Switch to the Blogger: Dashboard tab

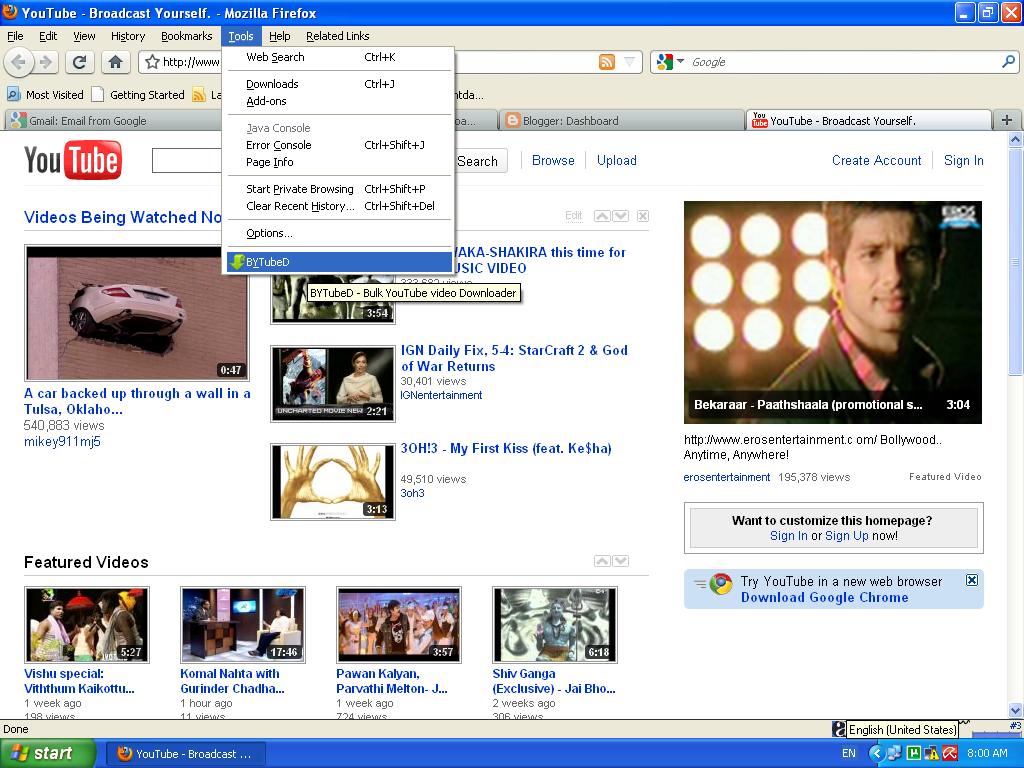point(620,121)
